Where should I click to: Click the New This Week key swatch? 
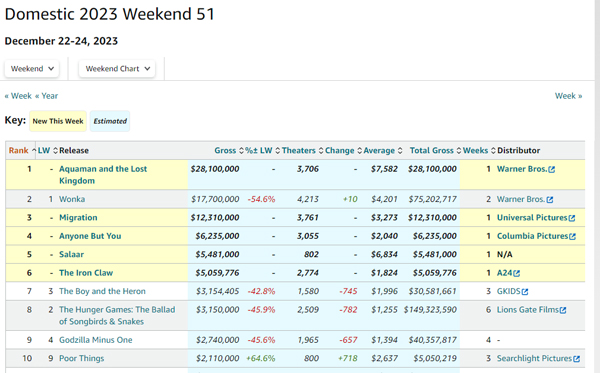coord(58,121)
